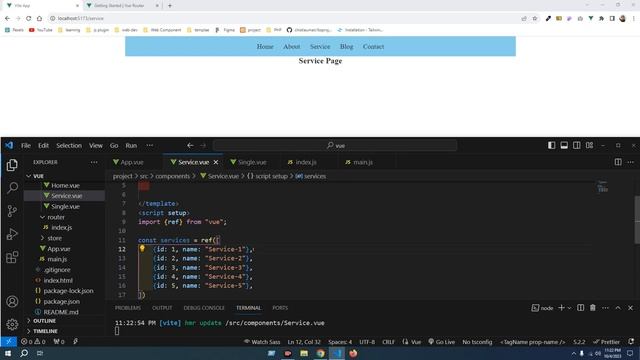Image resolution: width=640 pixels, height=360 pixels.
Task: Open the Accounts menu in activity bar
Action: pyautogui.click(x=12, y=301)
